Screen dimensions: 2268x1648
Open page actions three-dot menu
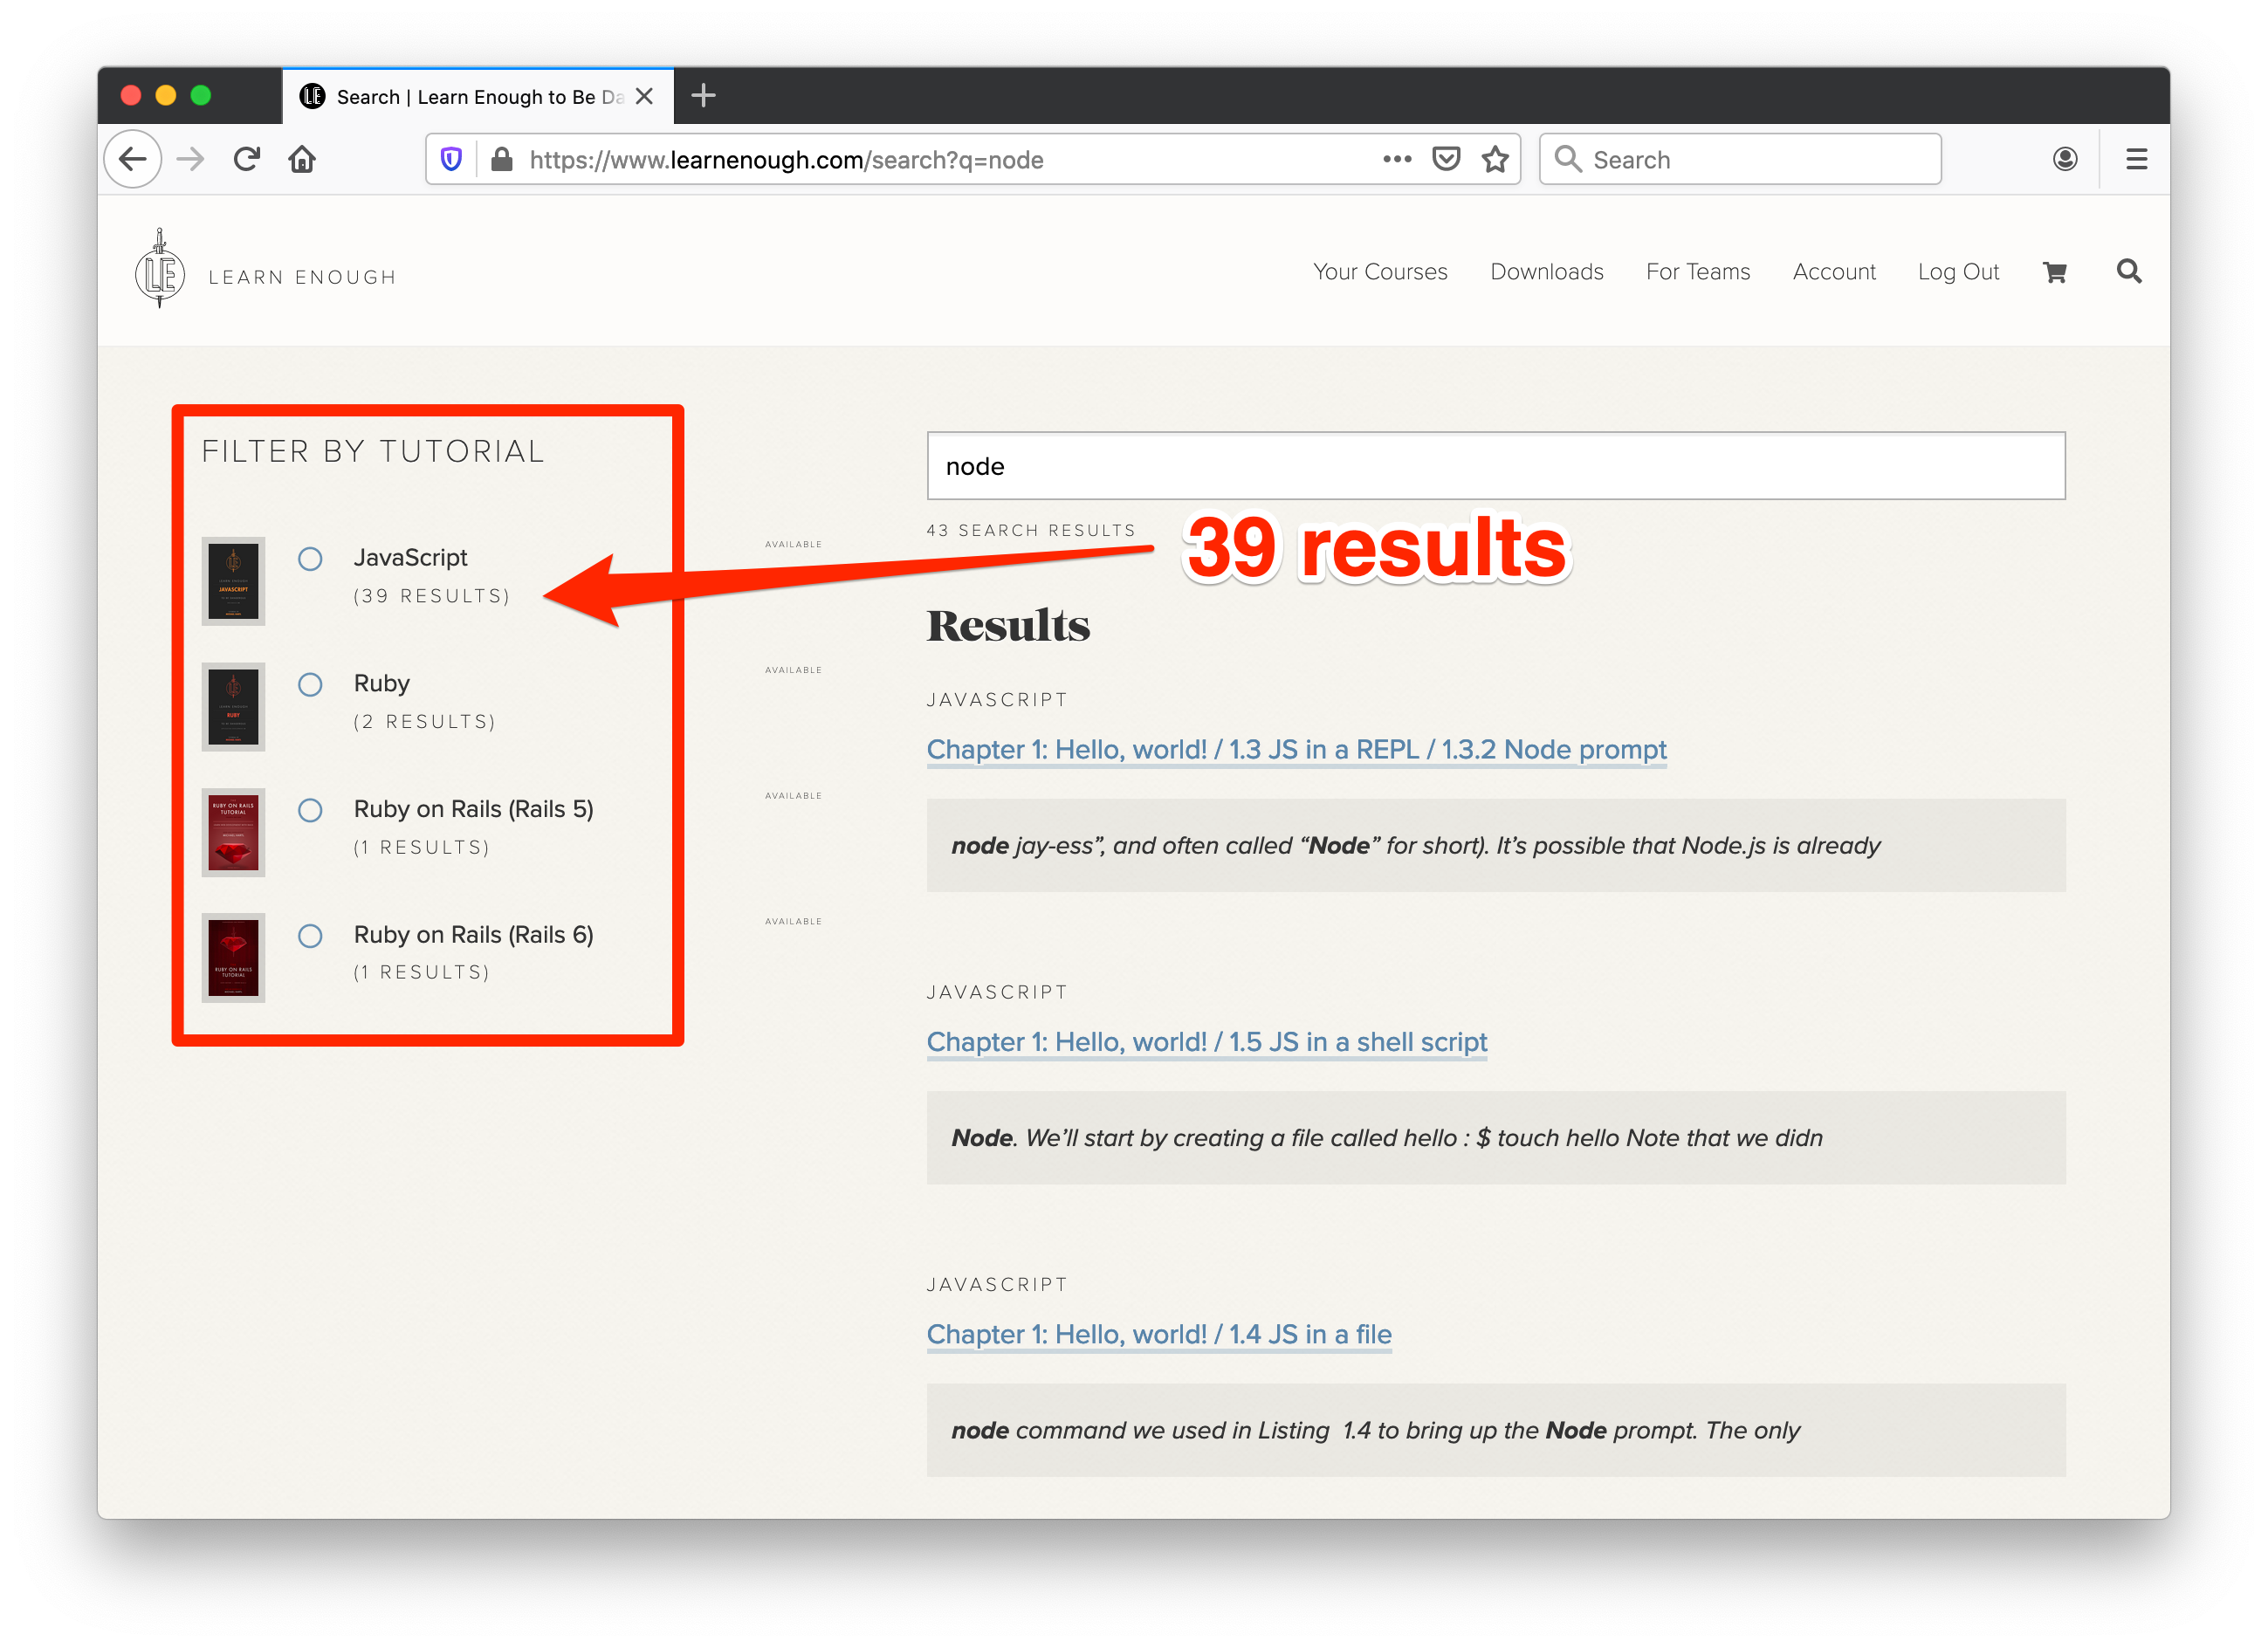click(1397, 159)
